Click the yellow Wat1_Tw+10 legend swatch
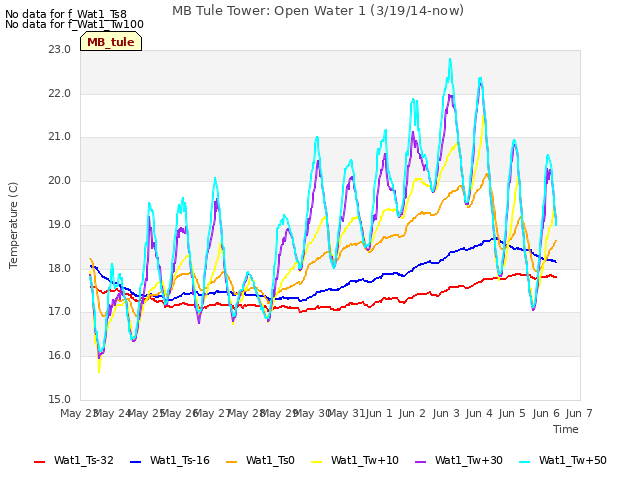The width and height of the screenshot is (640, 480). click(316, 462)
